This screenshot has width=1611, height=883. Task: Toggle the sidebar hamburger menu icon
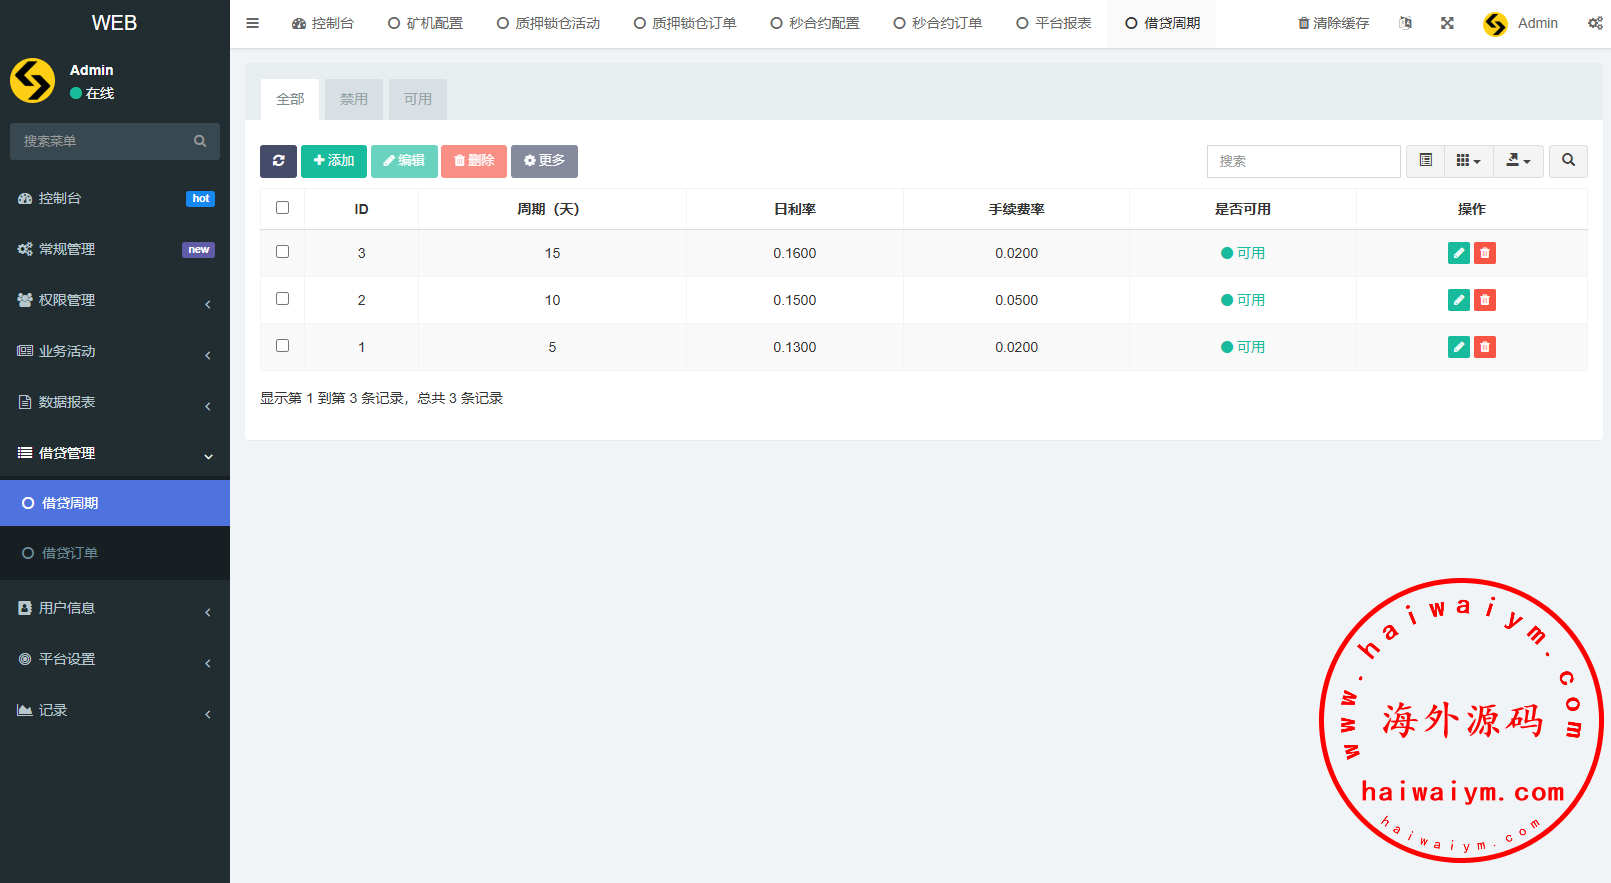[x=253, y=23]
